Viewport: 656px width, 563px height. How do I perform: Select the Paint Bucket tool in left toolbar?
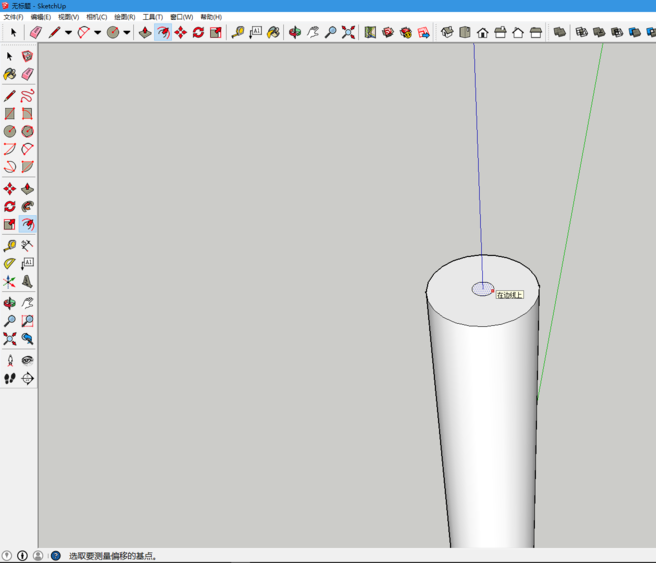coord(10,74)
